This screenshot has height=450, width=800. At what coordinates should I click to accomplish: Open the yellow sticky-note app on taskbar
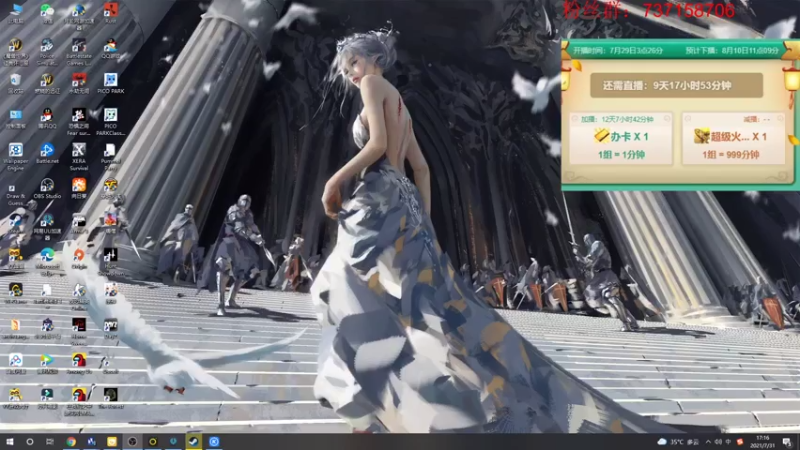pyautogui.click(x=112, y=442)
